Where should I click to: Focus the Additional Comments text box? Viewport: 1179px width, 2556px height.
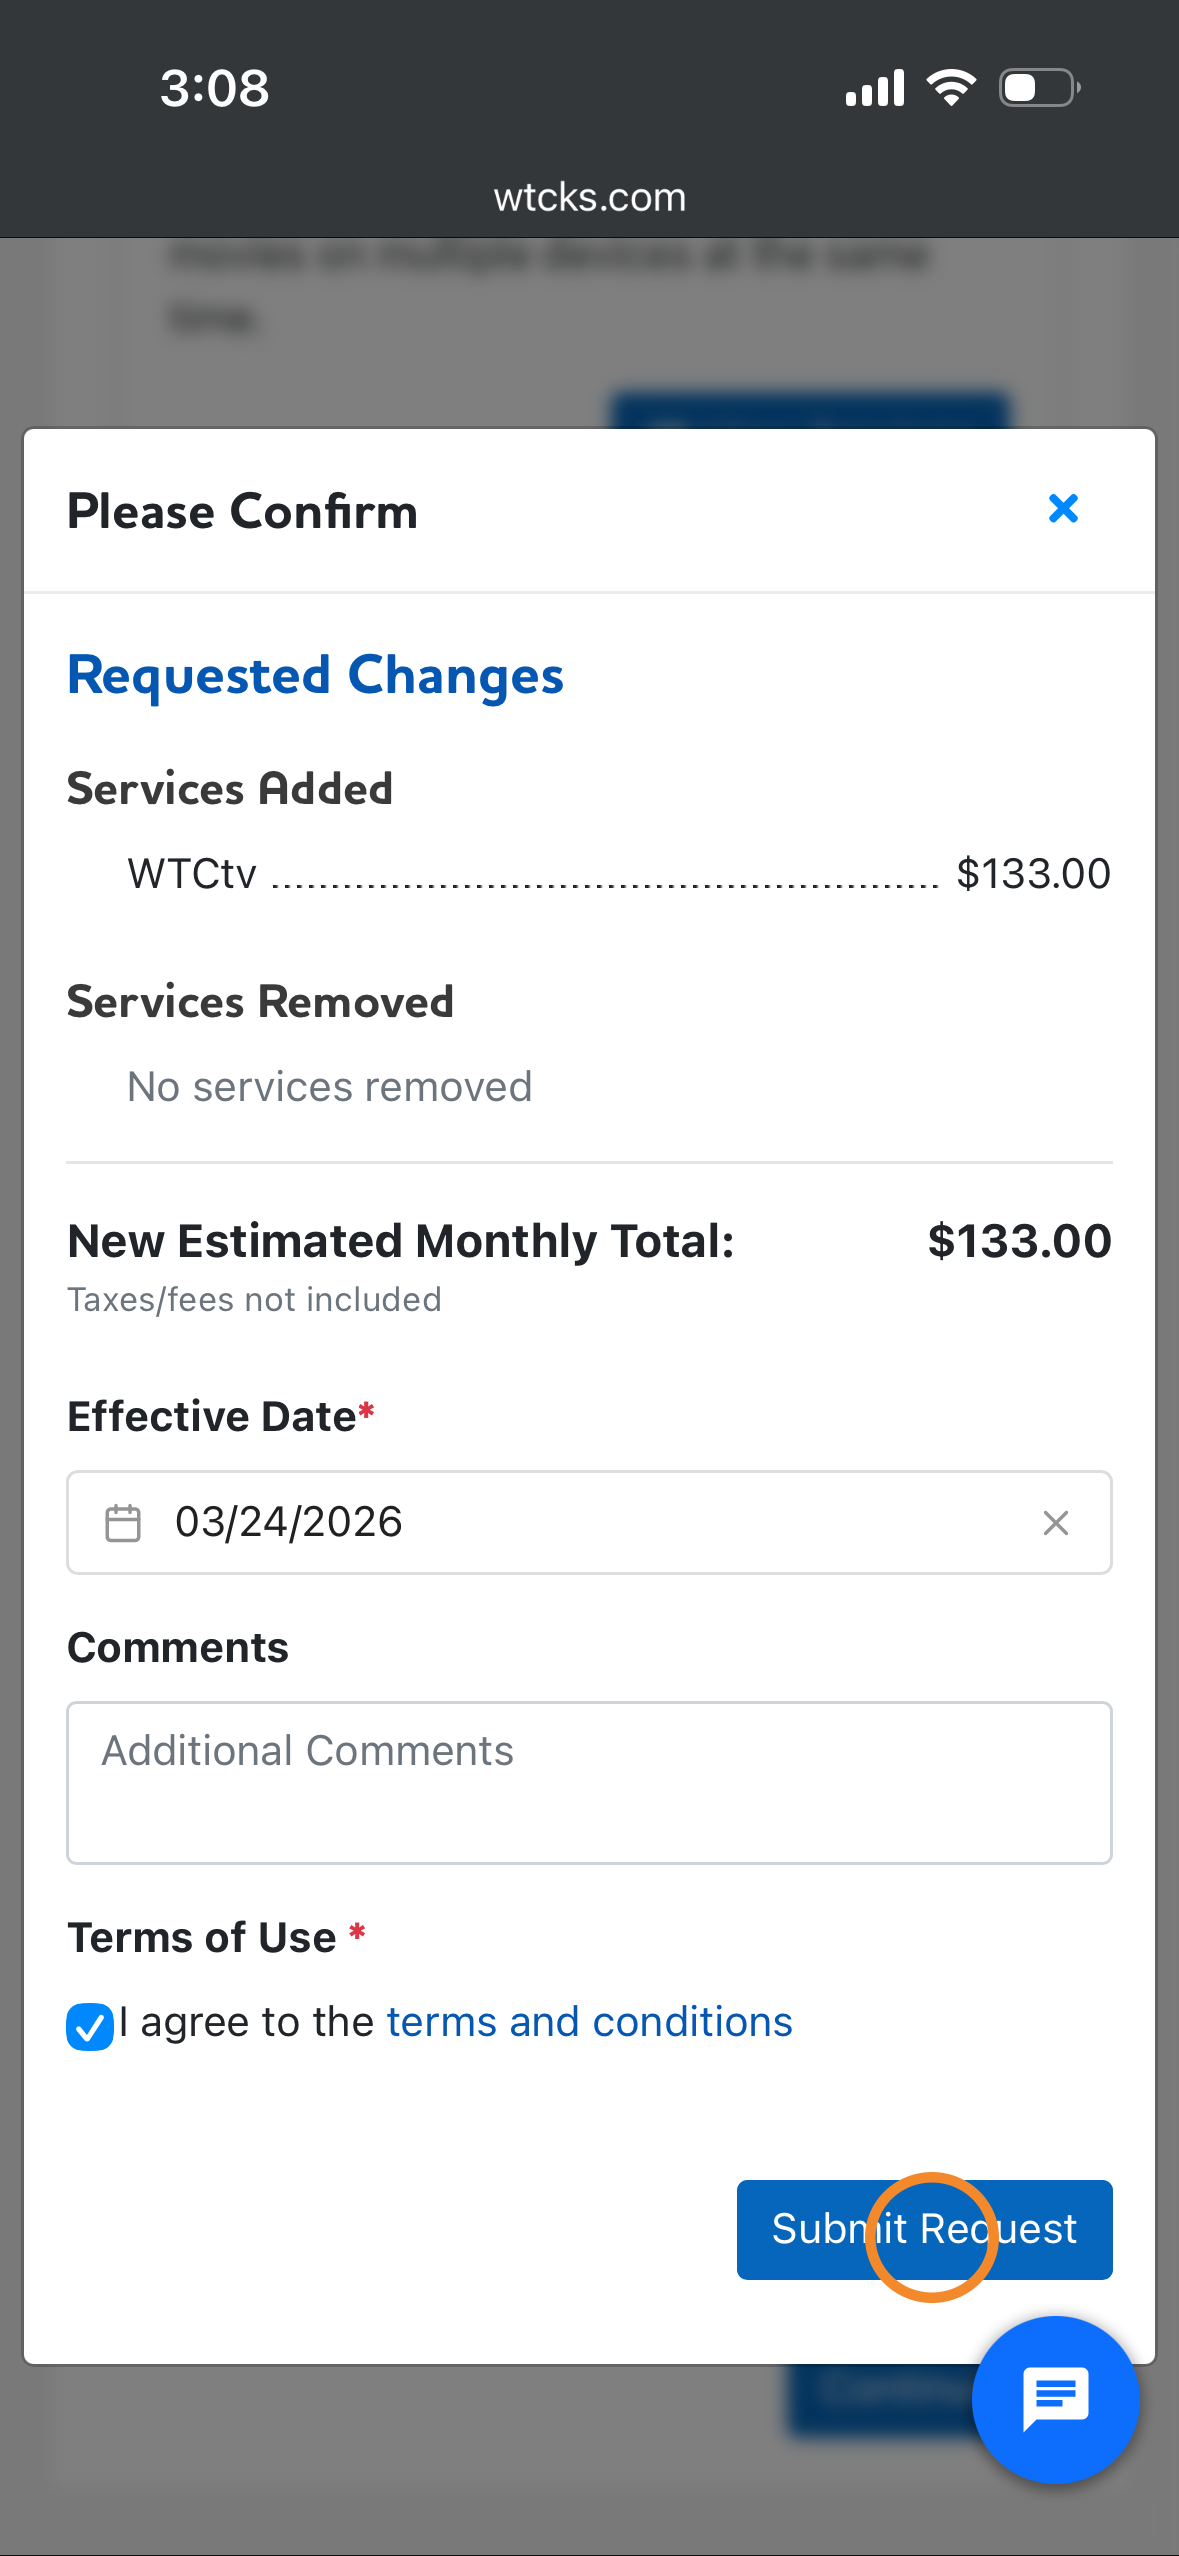[589, 1782]
